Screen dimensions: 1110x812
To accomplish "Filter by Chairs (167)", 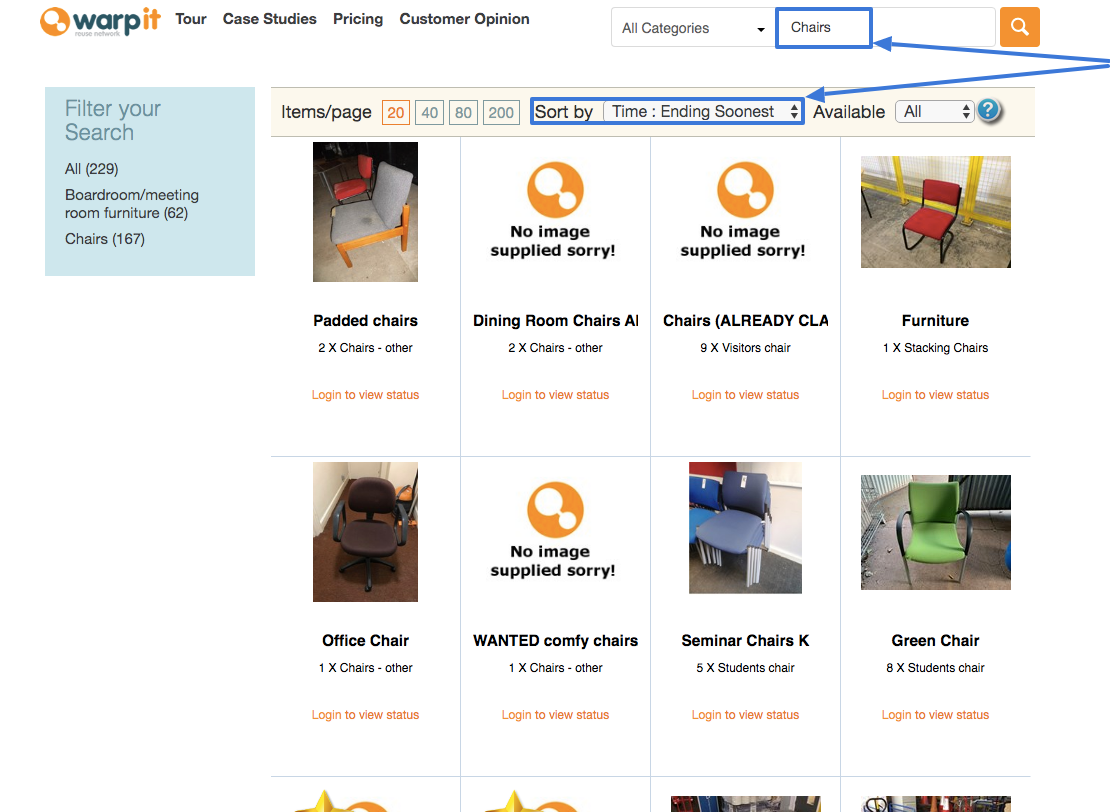I will pyautogui.click(x=105, y=239).
